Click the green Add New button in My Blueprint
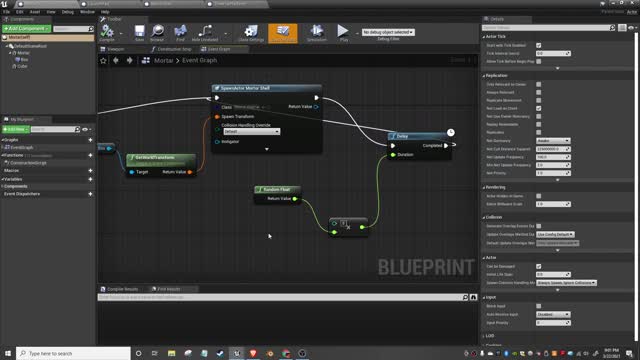The height and width of the screenshot is (360, 640). pyautogui.click(x=16, y=129)
